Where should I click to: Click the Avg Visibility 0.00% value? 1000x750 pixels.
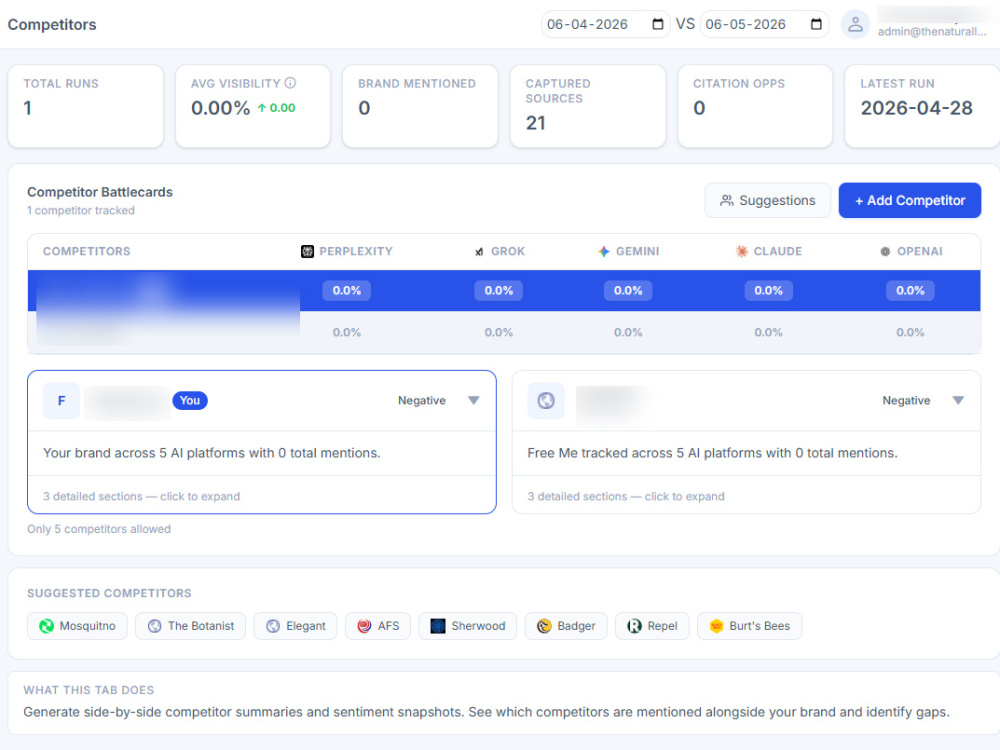[221, 108]
